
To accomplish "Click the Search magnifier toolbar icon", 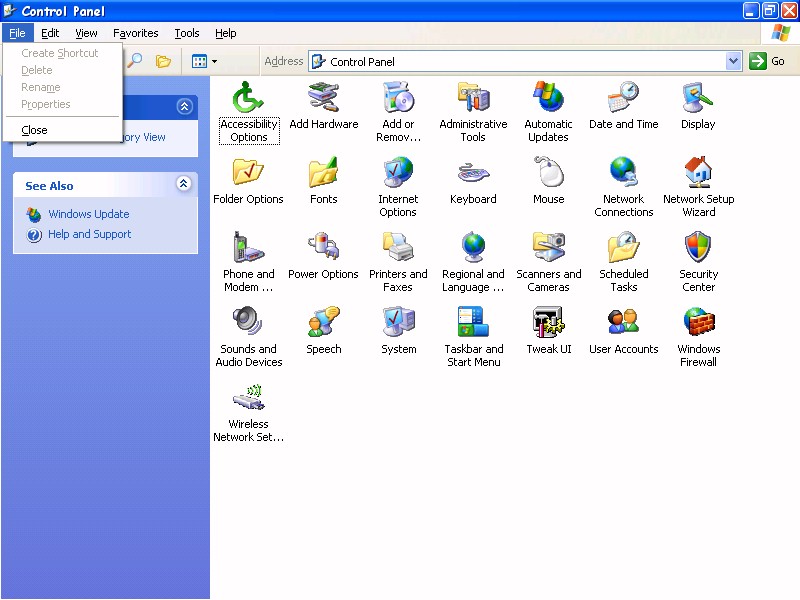I will coord(135,61).
